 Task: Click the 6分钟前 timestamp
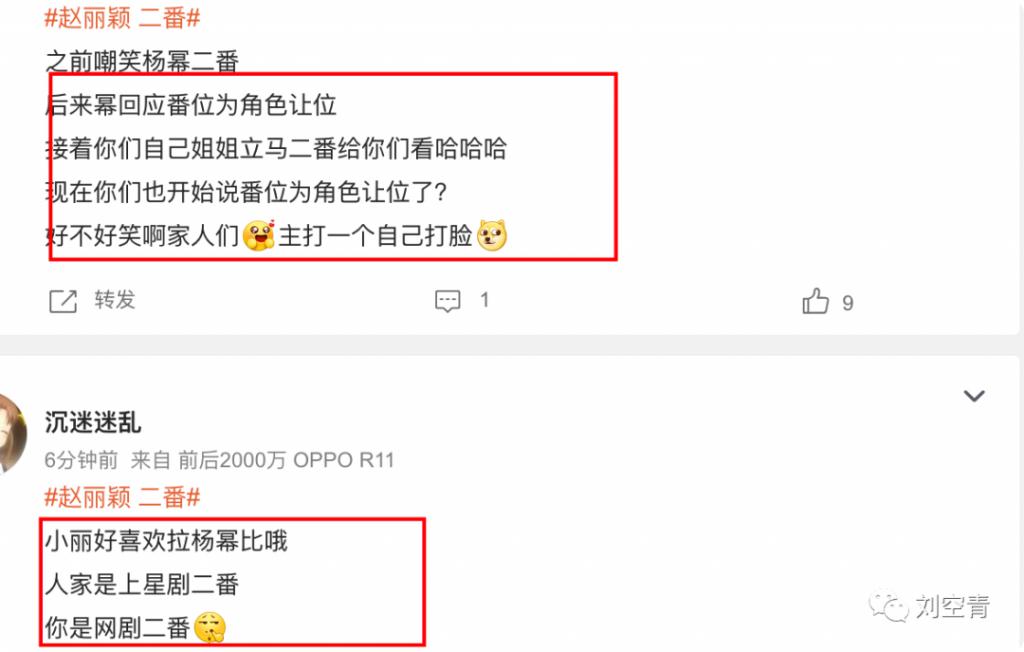pos(81,460)
